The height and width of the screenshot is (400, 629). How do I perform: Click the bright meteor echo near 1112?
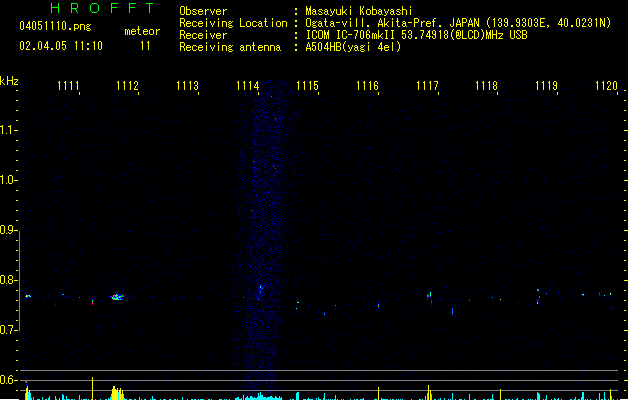pyautogui.click(x=117, y=297)
